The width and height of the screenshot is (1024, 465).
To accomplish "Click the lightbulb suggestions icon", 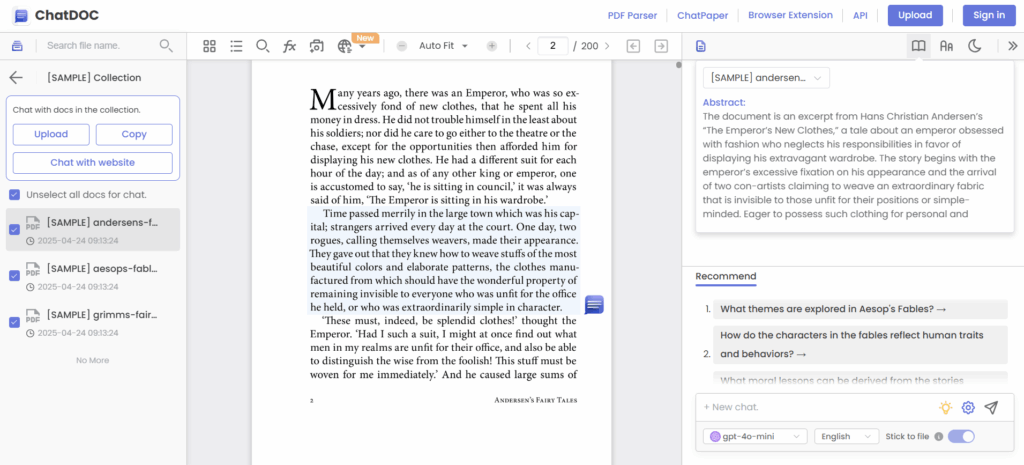I will tap(945, 408).
